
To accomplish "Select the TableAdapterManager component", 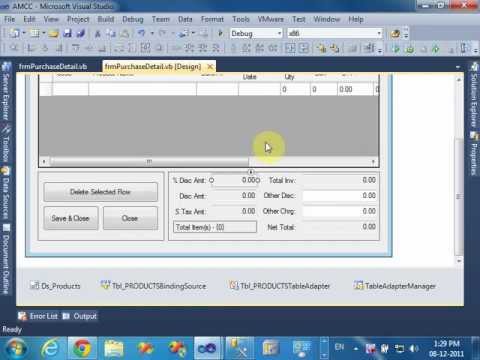I will pyautogui.click(x=395, y=286).
